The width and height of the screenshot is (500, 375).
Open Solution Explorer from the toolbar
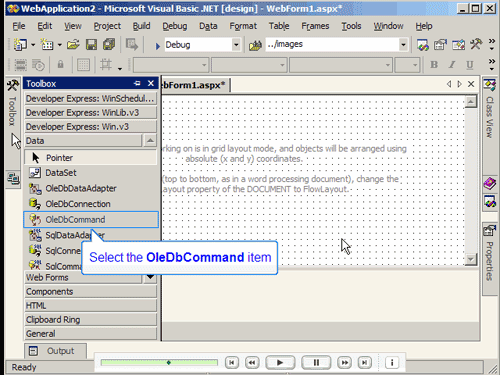pos(422,45)
